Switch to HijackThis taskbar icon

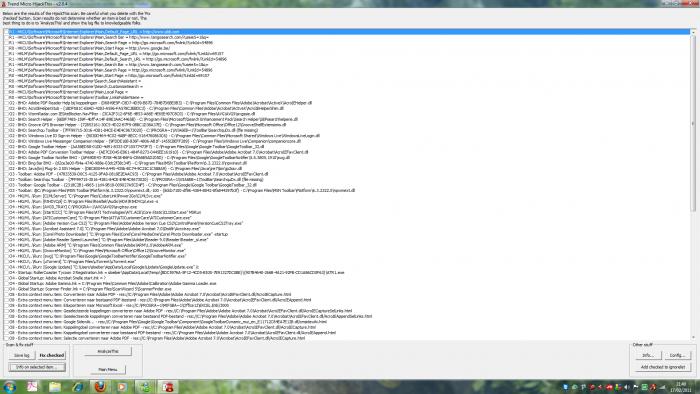tap(167, 387)
